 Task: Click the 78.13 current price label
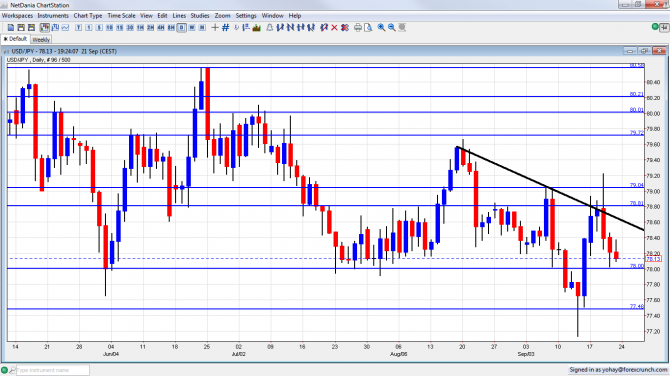pyautogui.click(x=653, y=259)
